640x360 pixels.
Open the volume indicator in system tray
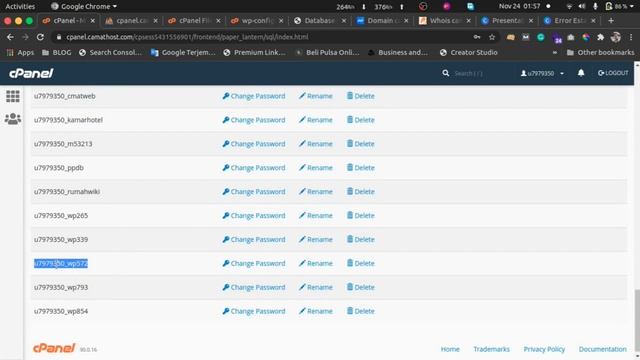[x=582, y=6]
